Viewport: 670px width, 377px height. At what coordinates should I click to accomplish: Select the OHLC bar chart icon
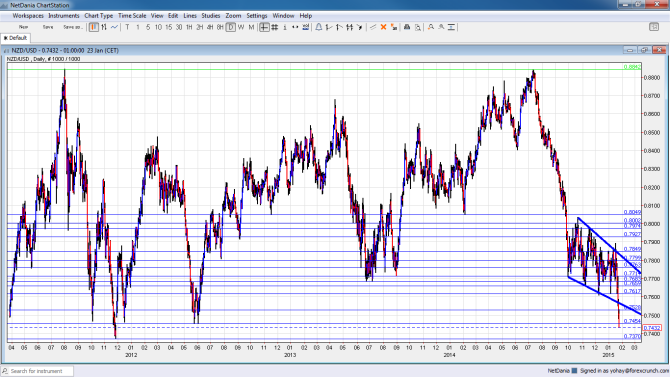click(104, 27)
